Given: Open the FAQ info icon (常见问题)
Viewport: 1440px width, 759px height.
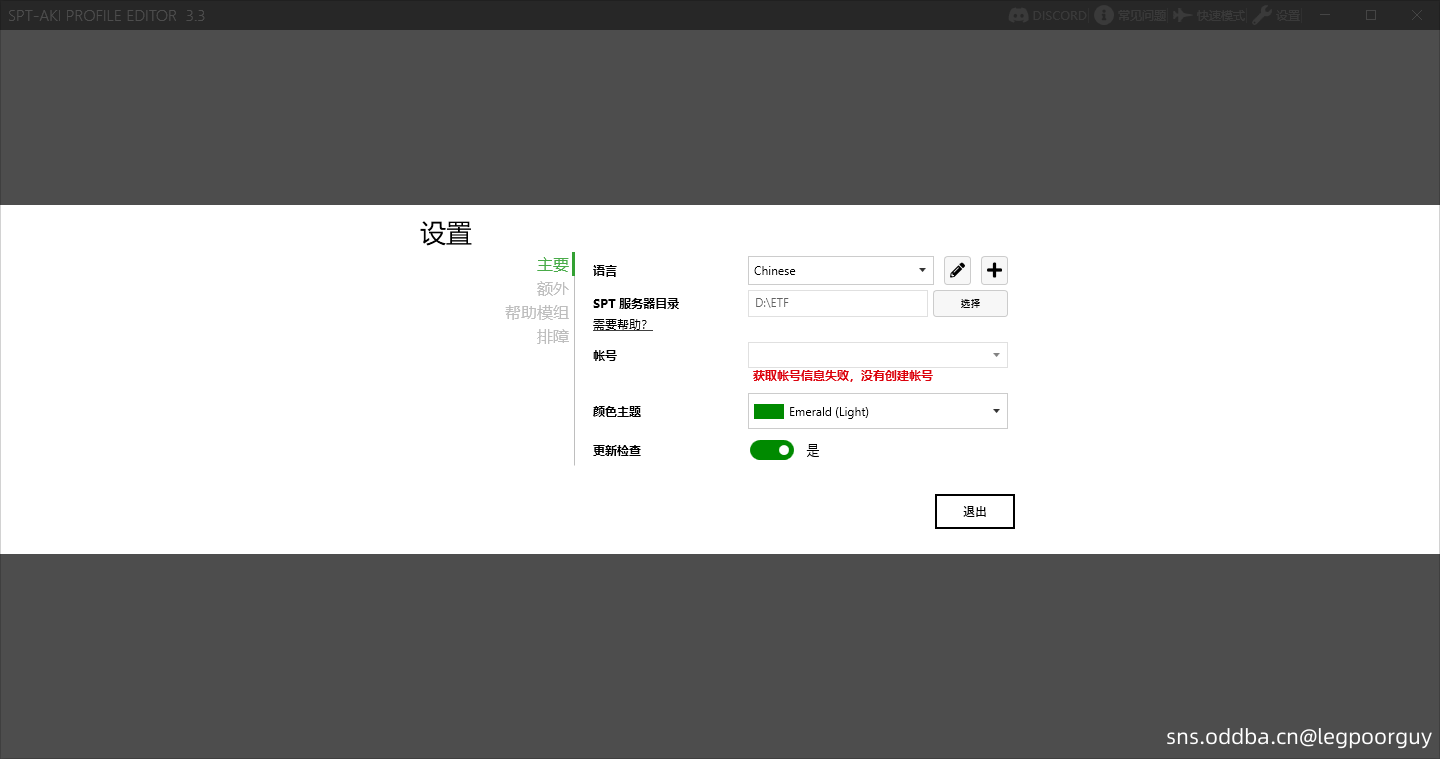Looking at the screenshot, I should point(1103,15).
